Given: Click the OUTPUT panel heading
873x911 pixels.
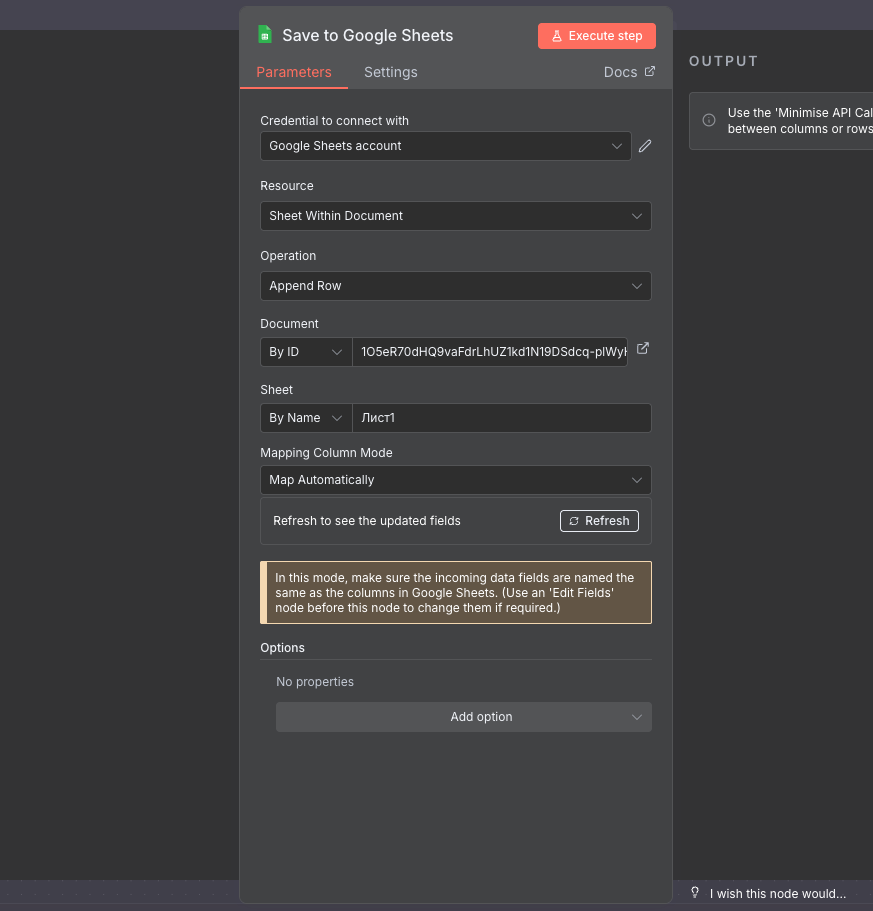Looking at the screenshot, I should coord(723,61).
